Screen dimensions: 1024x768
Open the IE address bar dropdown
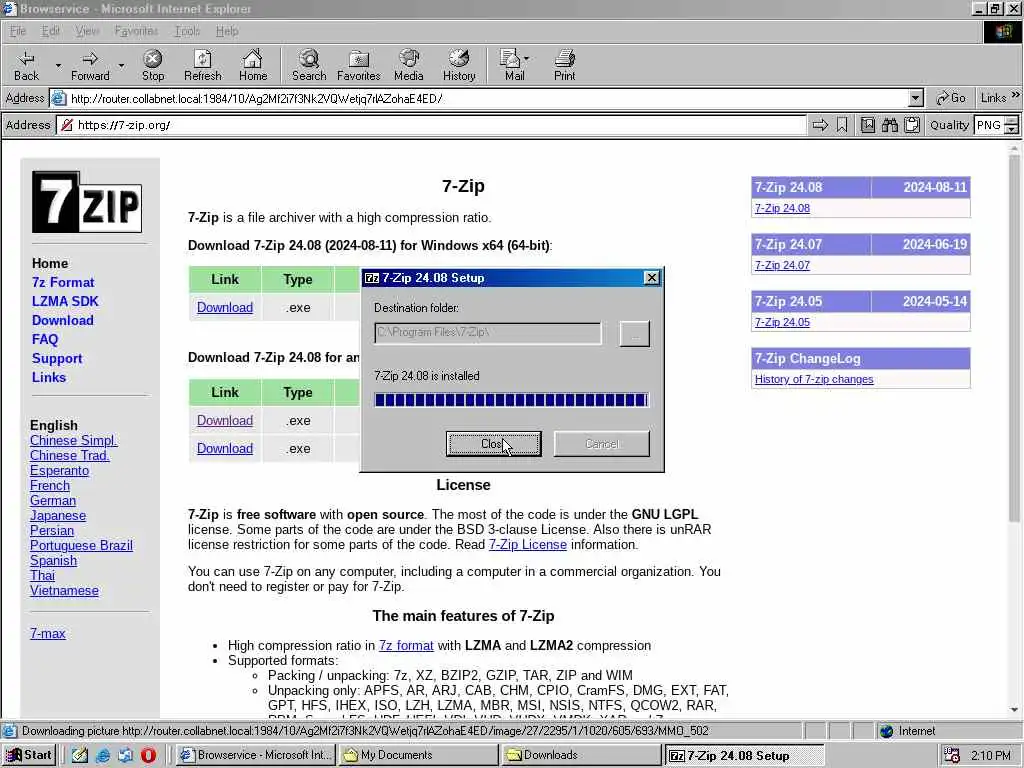[916, 99]
